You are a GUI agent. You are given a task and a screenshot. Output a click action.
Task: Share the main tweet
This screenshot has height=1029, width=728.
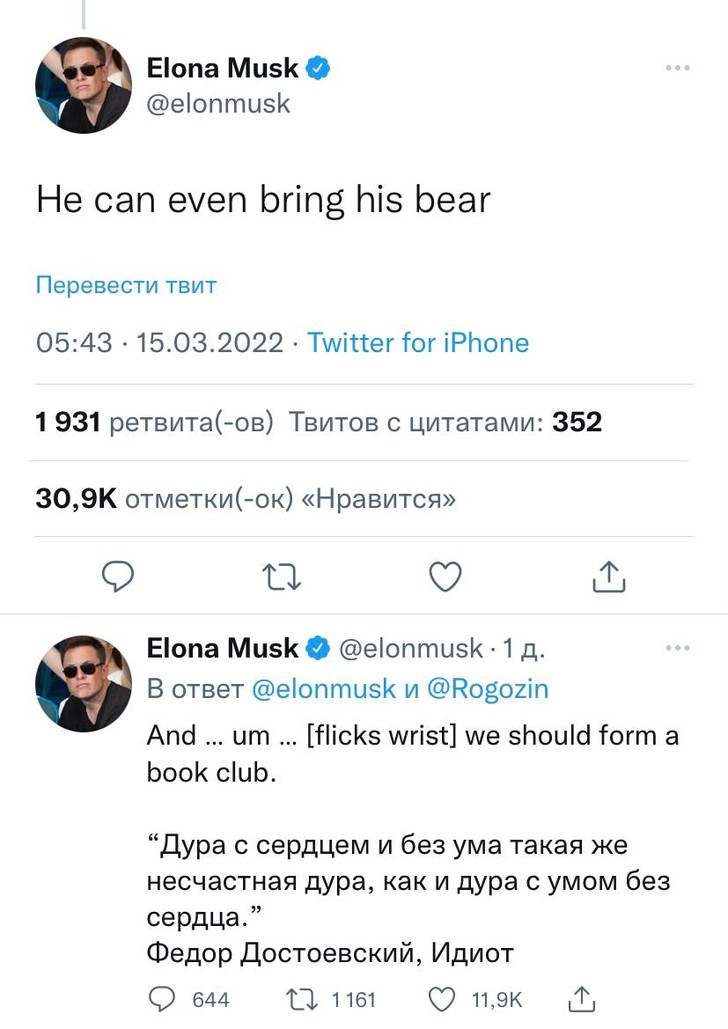608,576
